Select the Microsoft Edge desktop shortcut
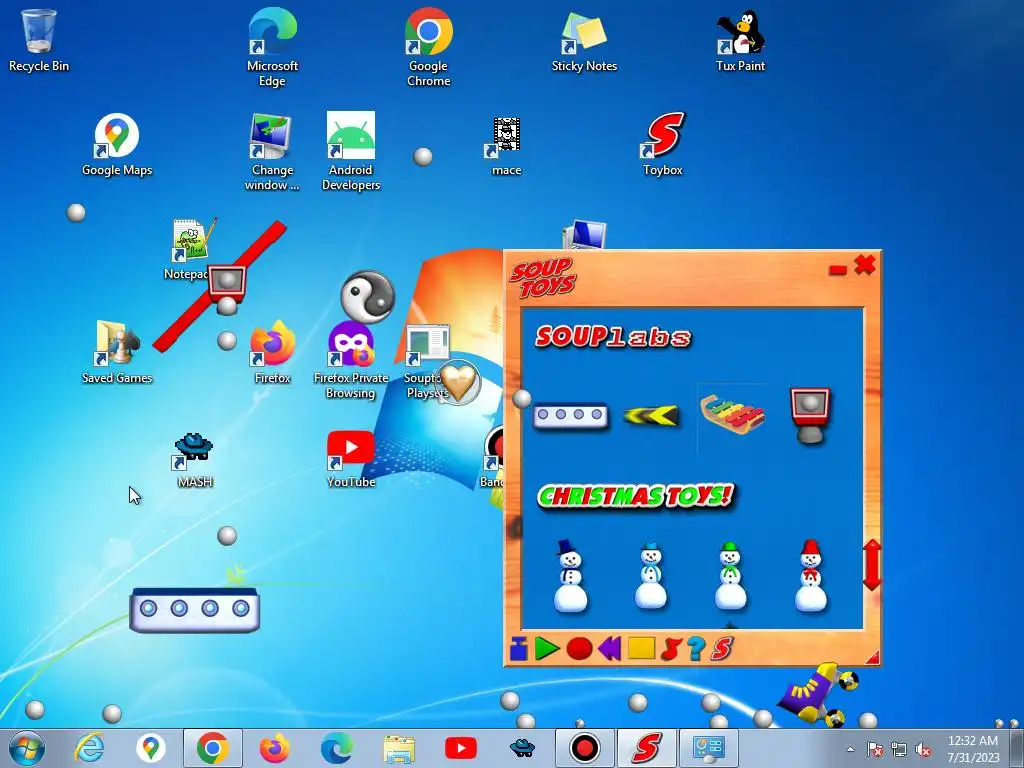Screen dimensions: 1024x768 [272, 48]
